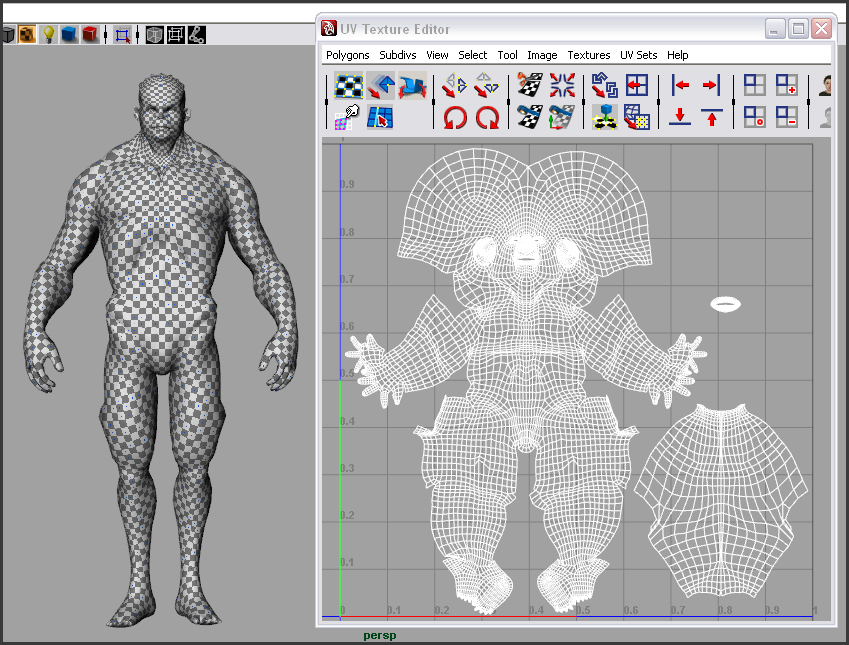Align UVs to the top
Image resolution: width=849 pixels, height=645 pixels.
point(711,117)
